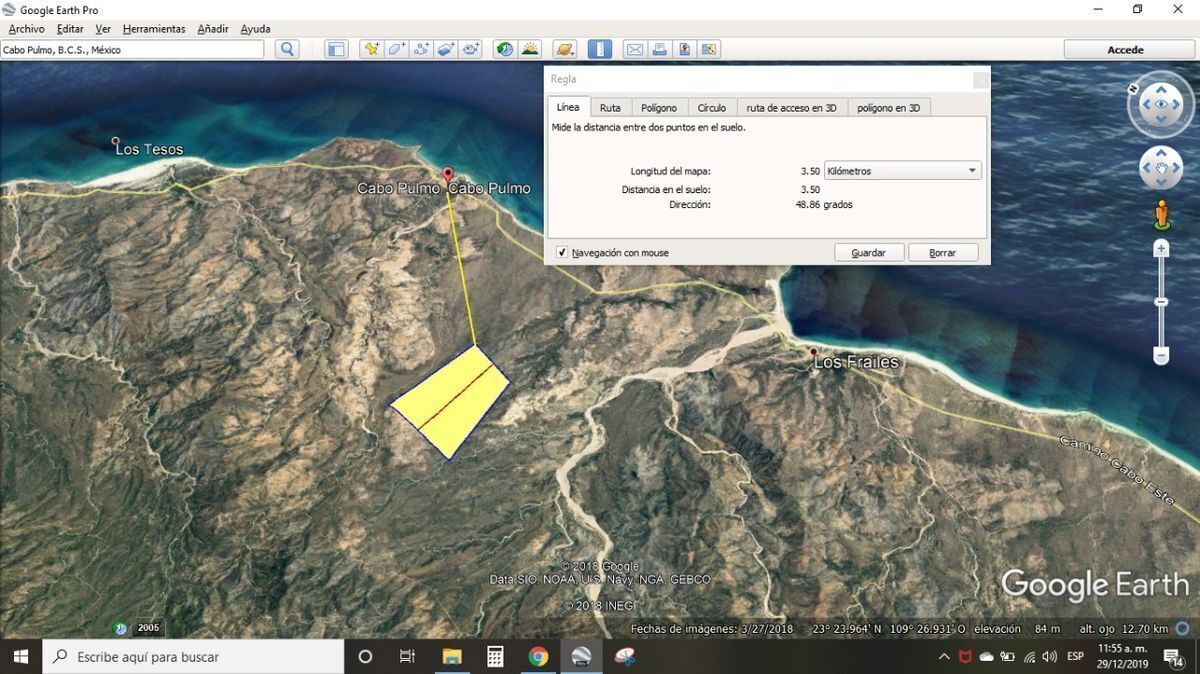Open the historical imagery clock tool
The image size is (1200, 674).
coord(505,49)
